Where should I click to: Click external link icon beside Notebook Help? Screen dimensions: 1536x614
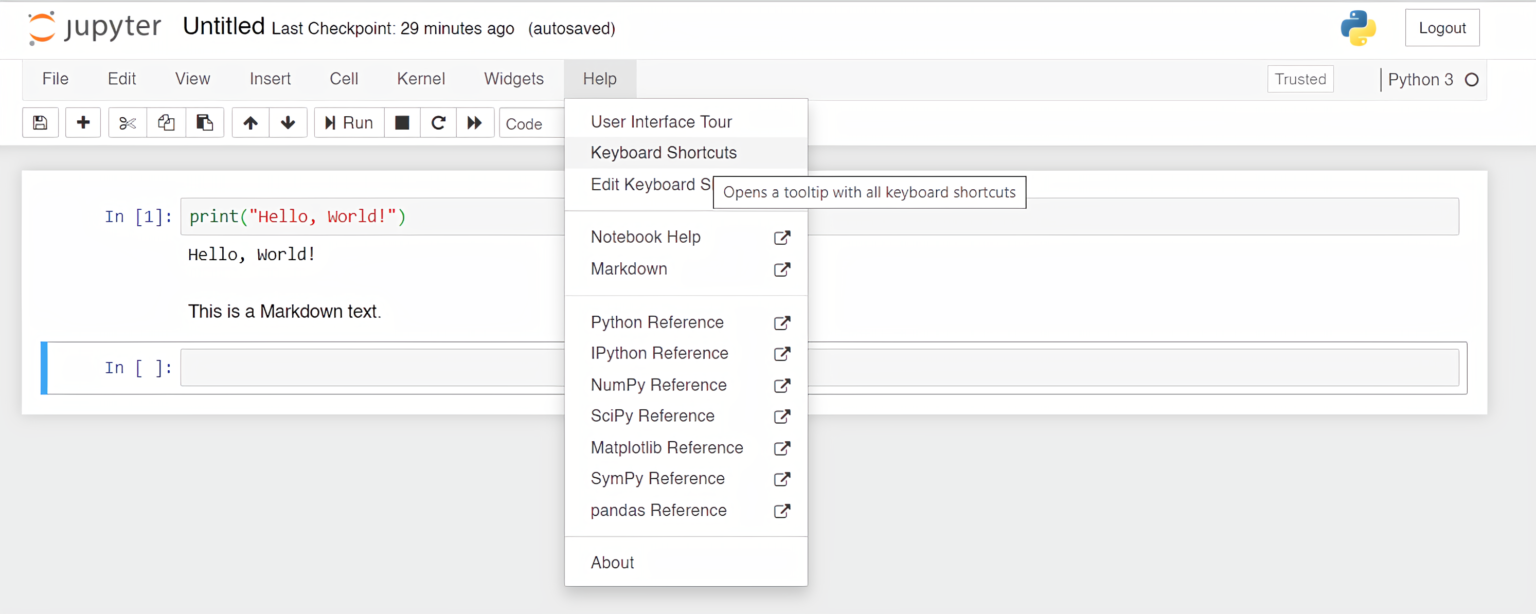click(782, 238)
